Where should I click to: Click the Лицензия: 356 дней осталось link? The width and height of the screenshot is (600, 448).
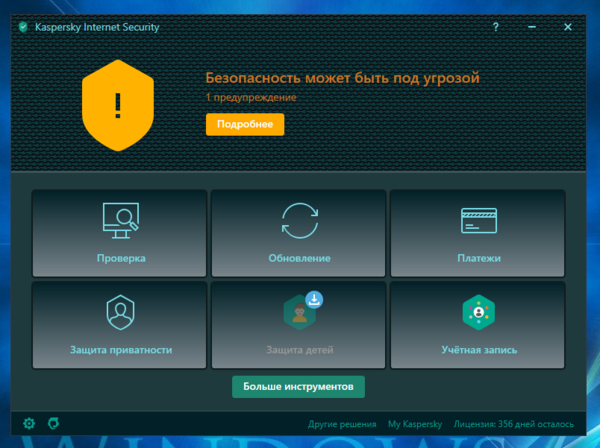click(514, 424)
